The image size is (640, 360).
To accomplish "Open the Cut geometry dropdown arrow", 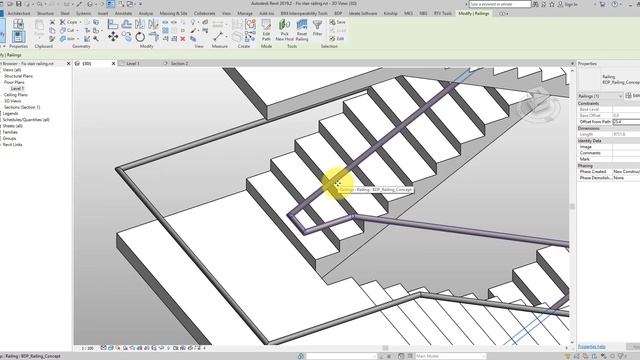I will pyautogui.click(x=78, y=30).
